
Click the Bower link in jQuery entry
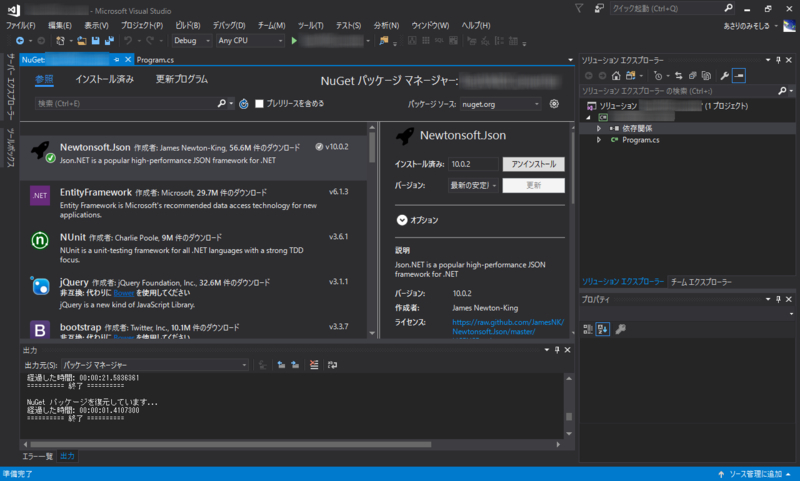tap(124, 293)
